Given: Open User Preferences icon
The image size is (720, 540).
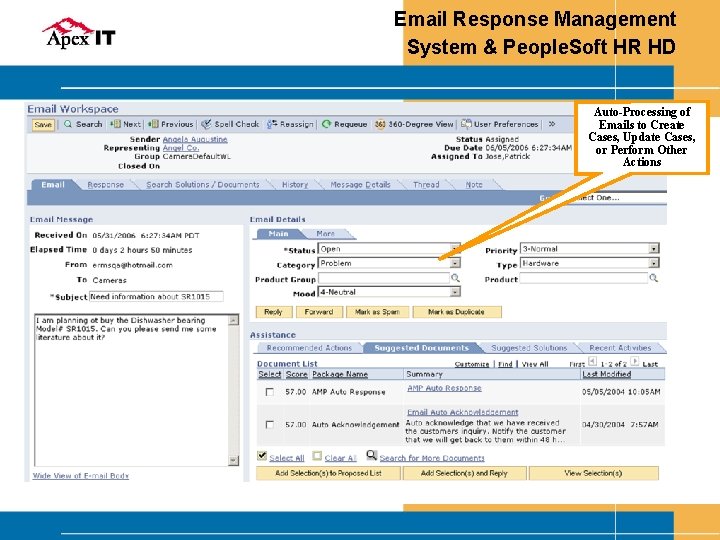Looking at the screenshot, I should coord(466,124).
